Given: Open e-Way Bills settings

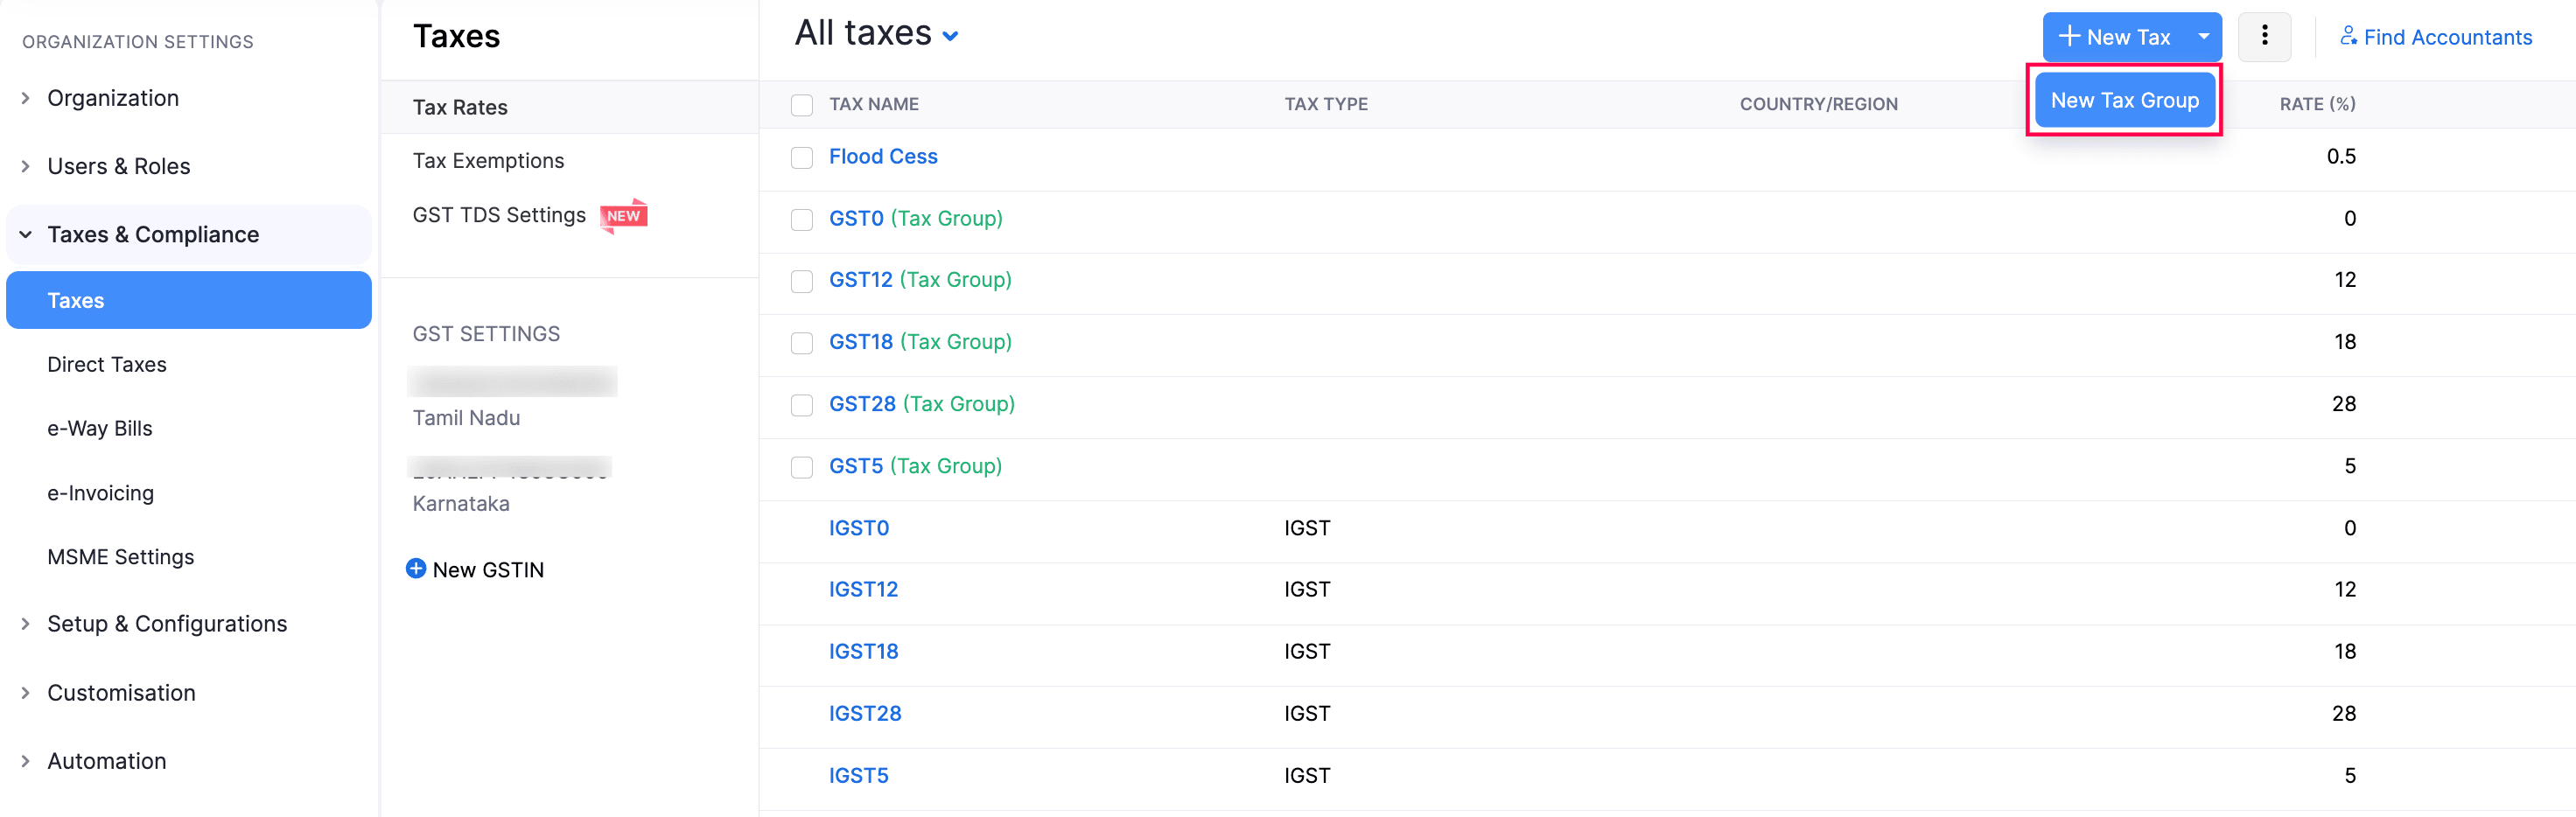Looking at the screenshot, I should pos(100,429).
